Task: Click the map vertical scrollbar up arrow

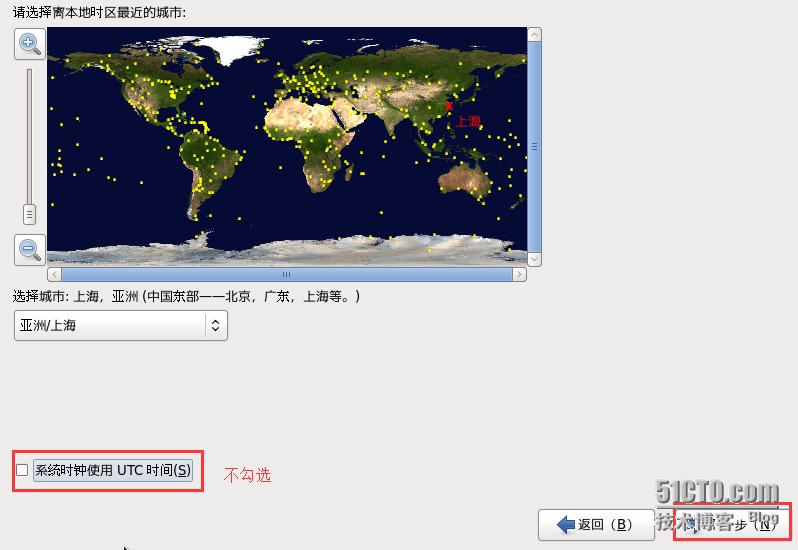Action: click(x=534, y=34)
